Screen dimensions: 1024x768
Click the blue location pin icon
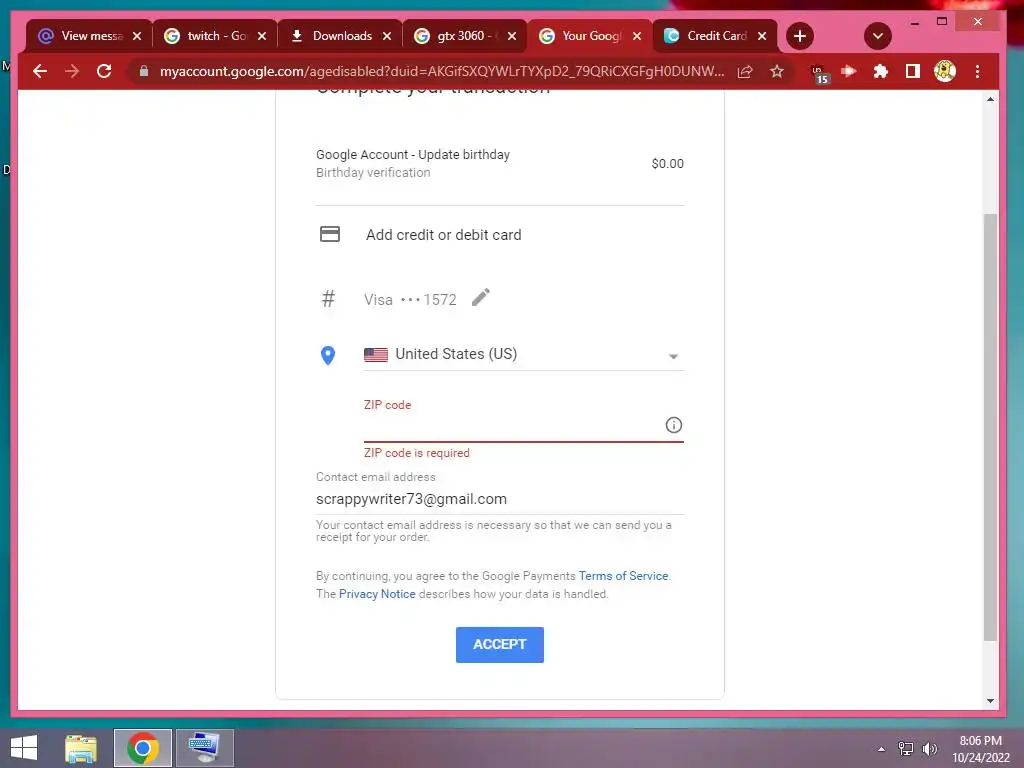328,355
